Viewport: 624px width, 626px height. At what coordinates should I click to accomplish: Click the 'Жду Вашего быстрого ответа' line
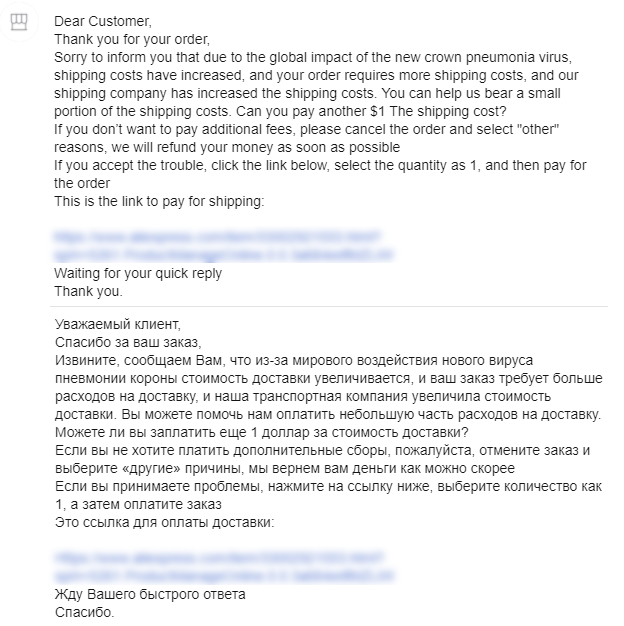[x=150, y=594]
